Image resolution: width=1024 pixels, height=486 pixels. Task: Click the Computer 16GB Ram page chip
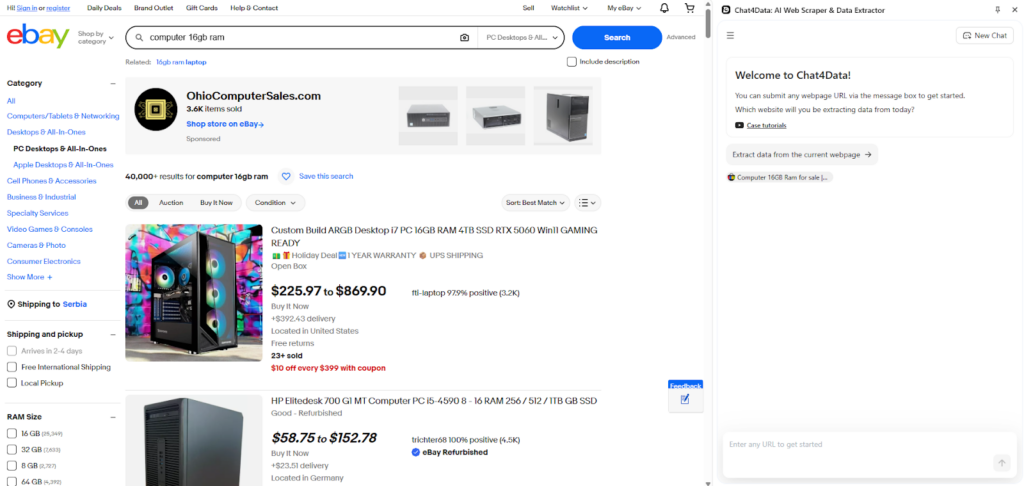780,177
